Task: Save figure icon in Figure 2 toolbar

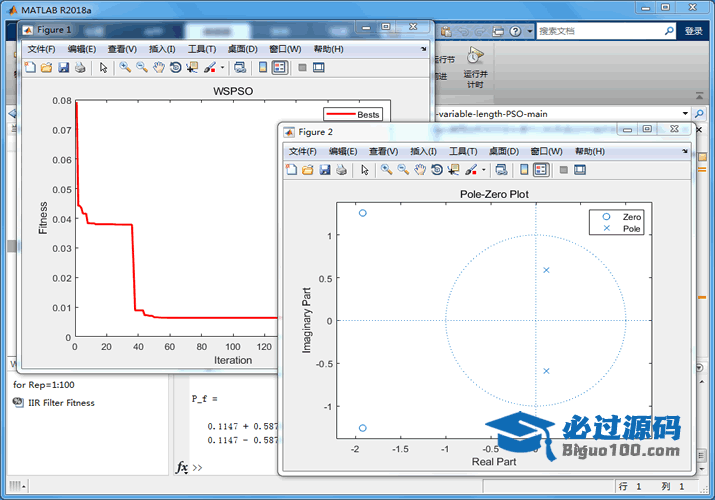Action: [325, 170]
